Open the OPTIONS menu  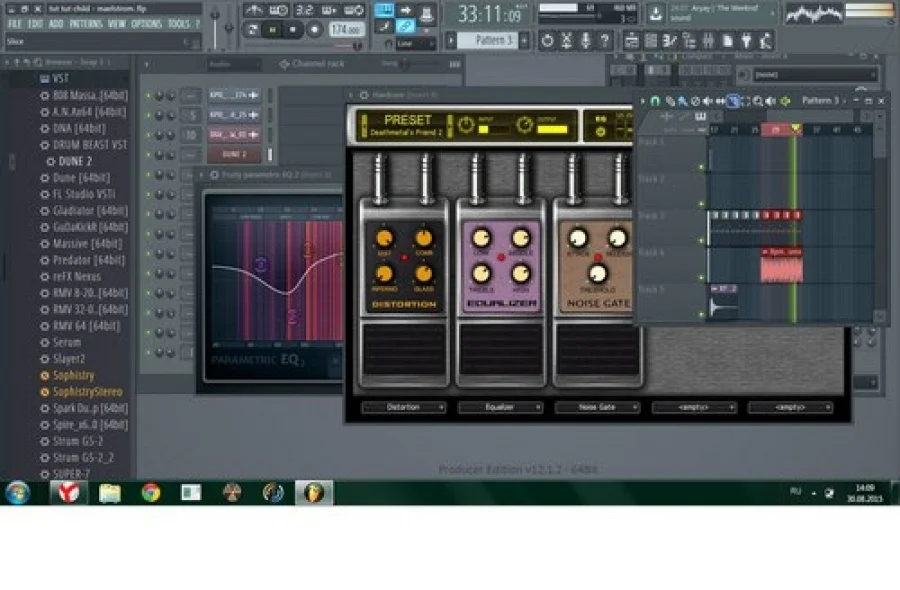click(x=146, y=24)
